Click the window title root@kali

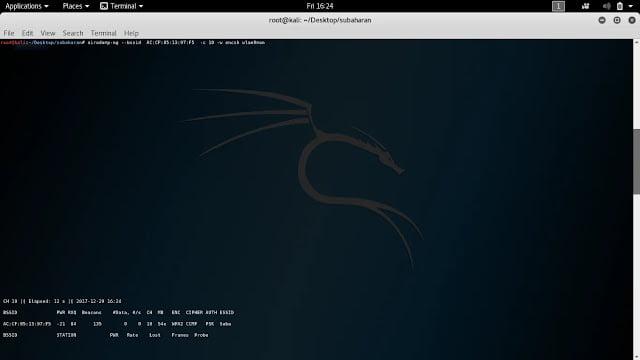[x=320, y=20]
